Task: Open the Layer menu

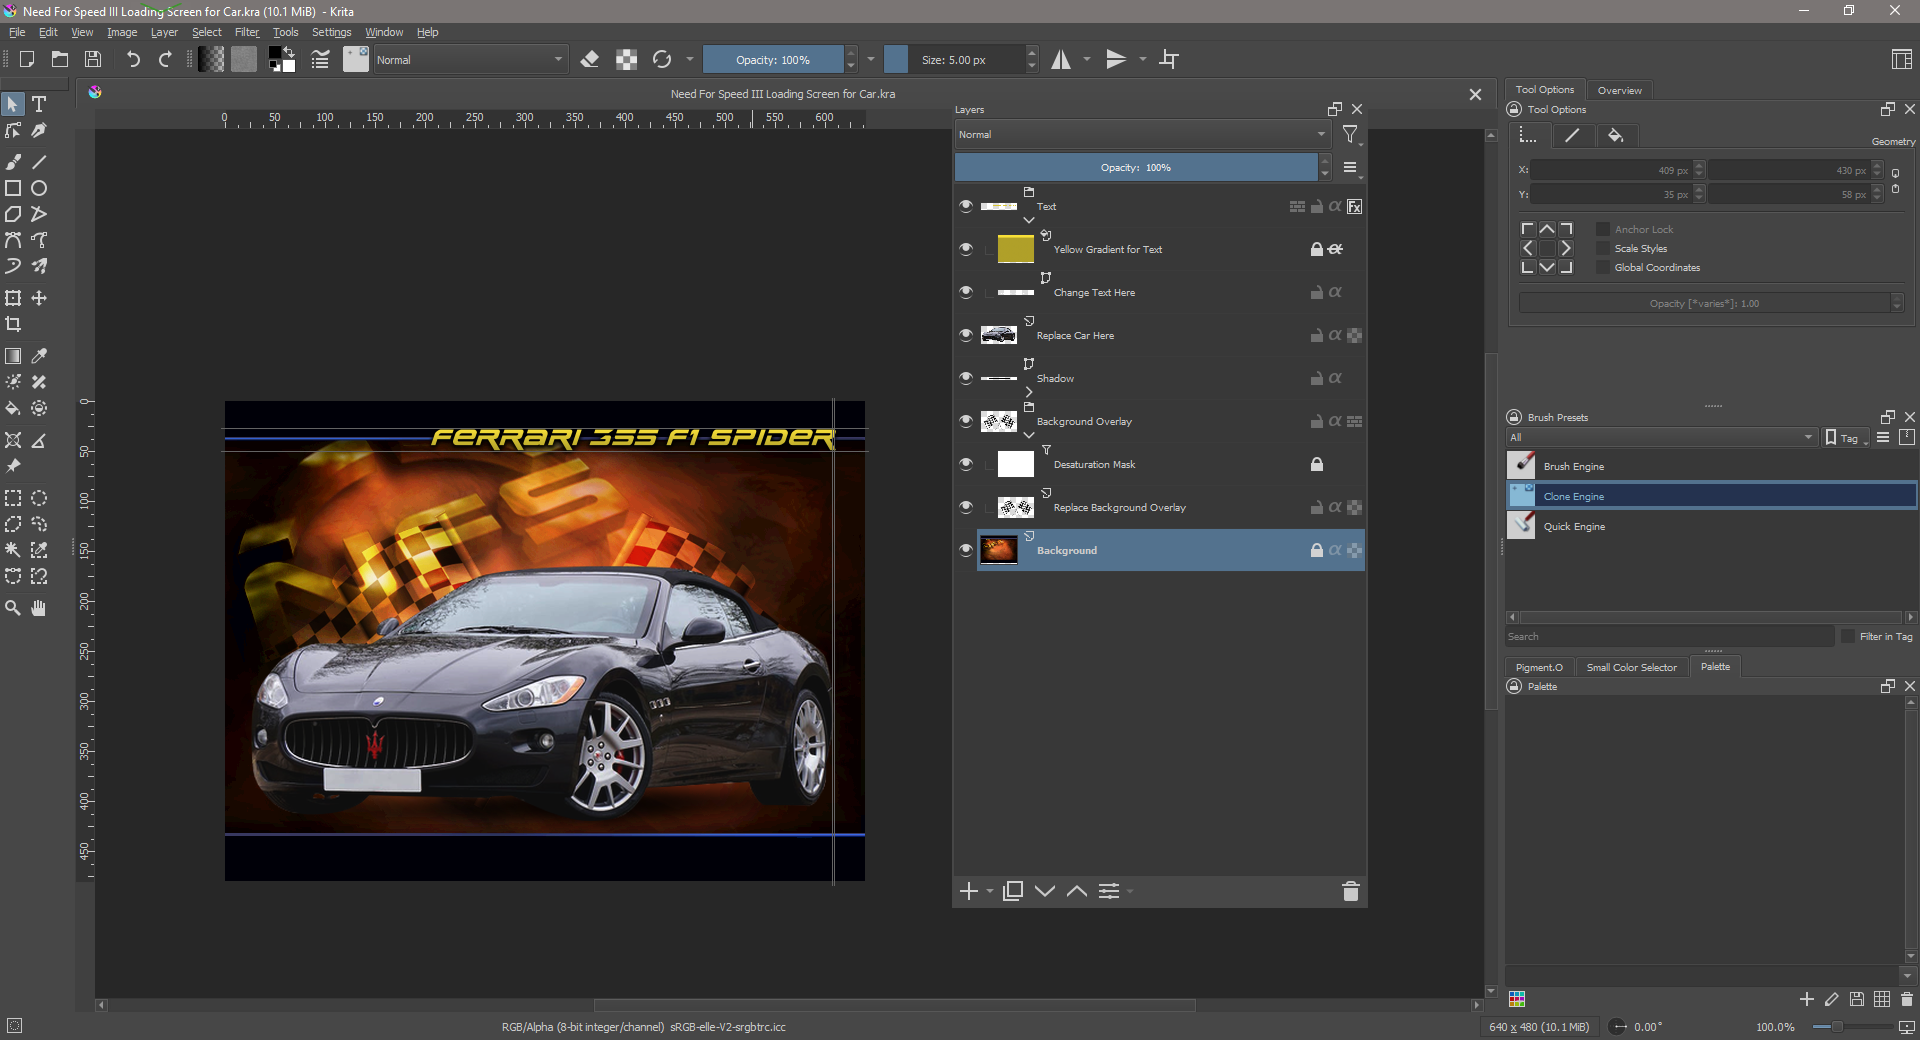Action: tap(164, 32)
